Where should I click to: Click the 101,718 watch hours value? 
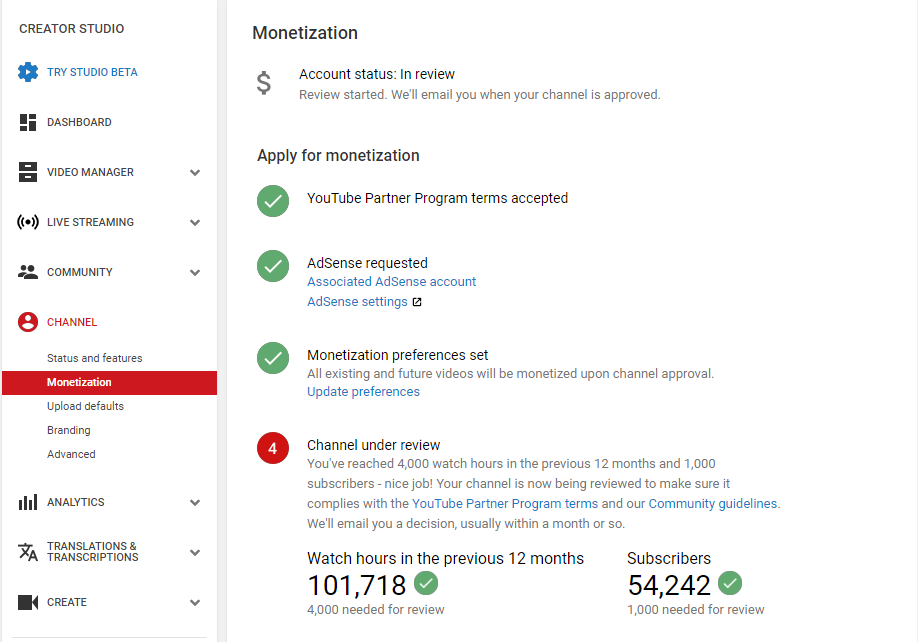[357, 585]
